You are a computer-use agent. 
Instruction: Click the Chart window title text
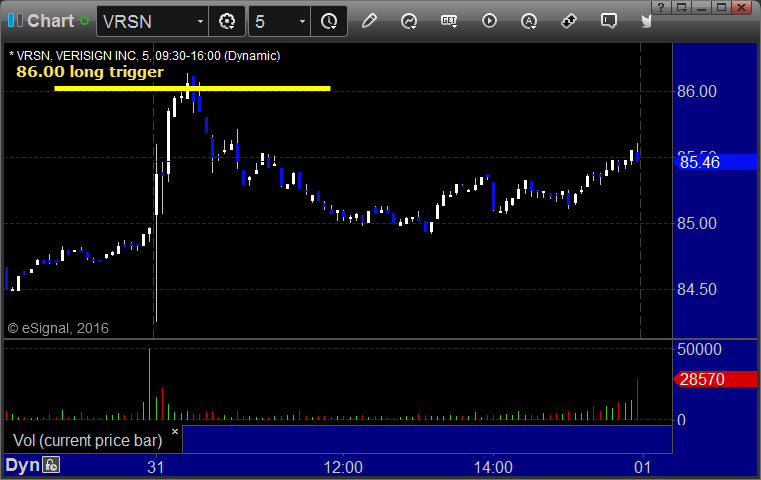(50, 21)
